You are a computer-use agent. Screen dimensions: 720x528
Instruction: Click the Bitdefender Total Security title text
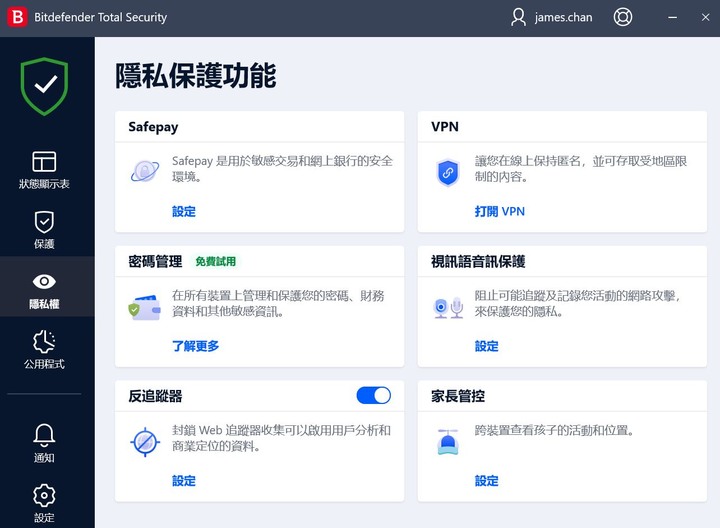101,17
